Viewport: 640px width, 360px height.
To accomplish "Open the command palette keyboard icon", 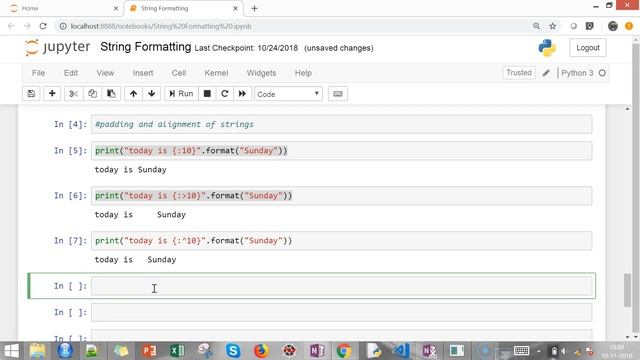I will pos(338,93).
